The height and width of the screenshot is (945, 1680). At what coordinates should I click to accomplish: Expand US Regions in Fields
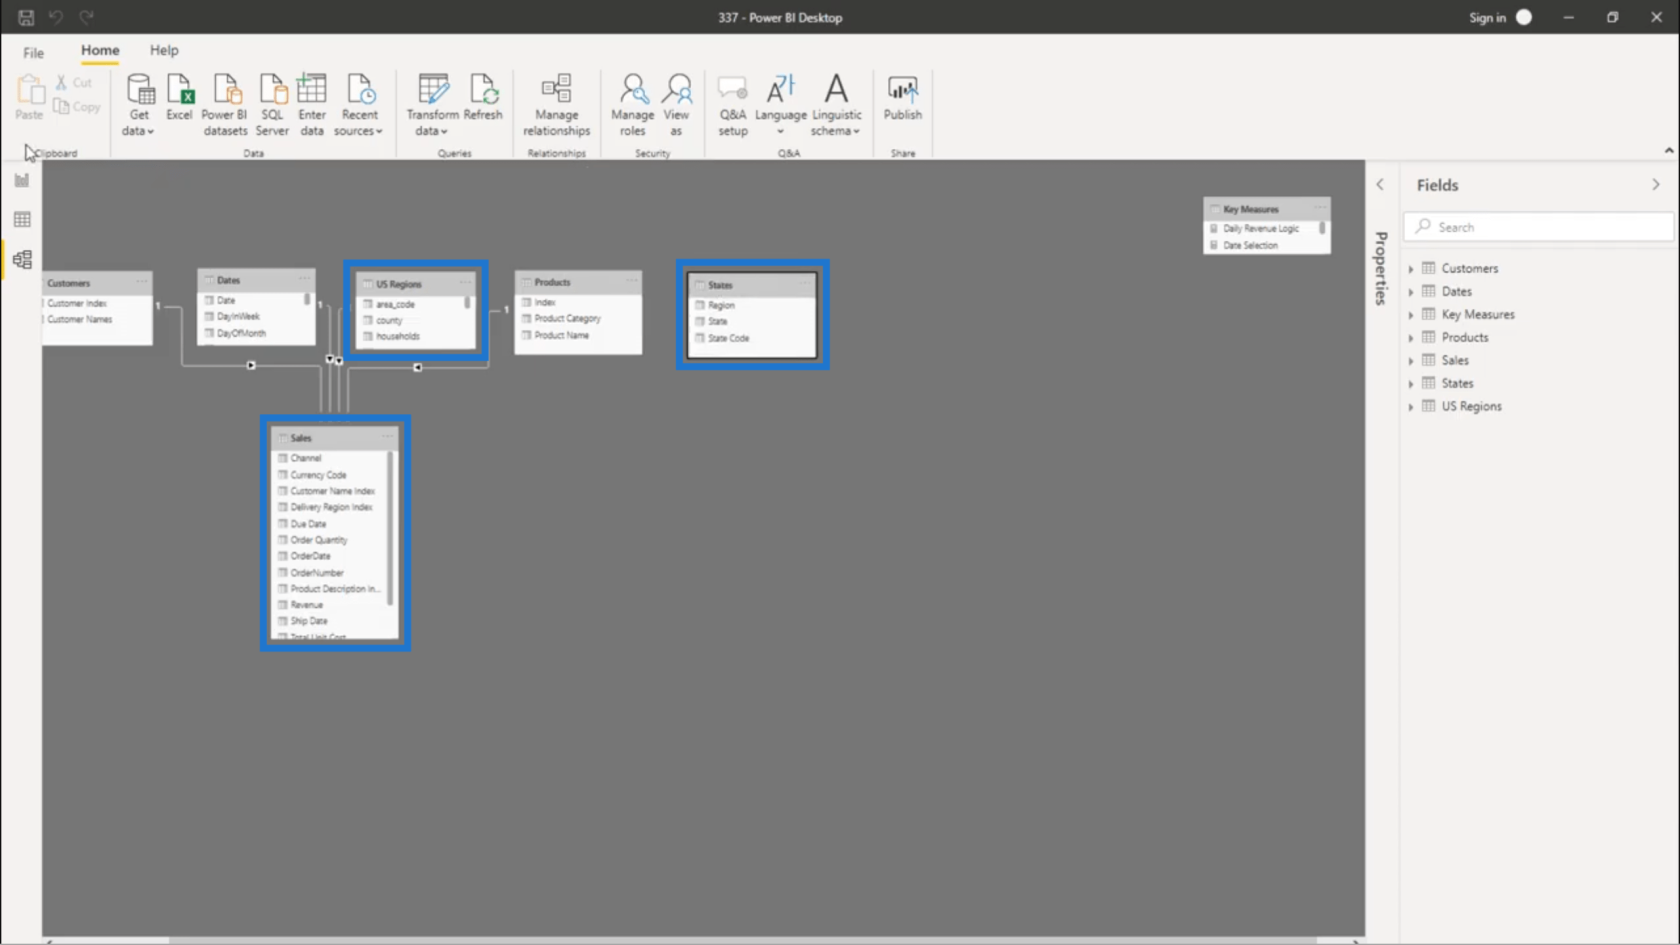[x=1411, y=407]
